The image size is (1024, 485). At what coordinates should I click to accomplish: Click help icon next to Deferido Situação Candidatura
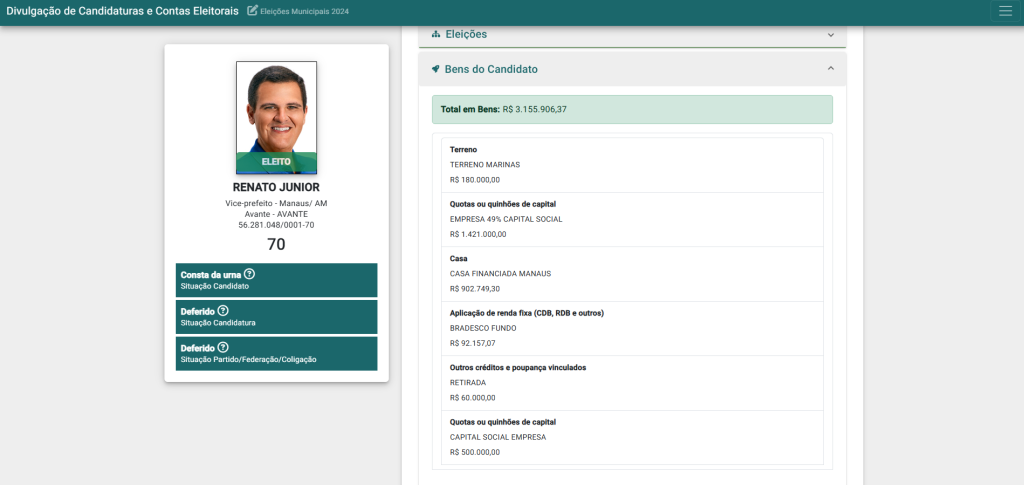(x=223, y=311)
